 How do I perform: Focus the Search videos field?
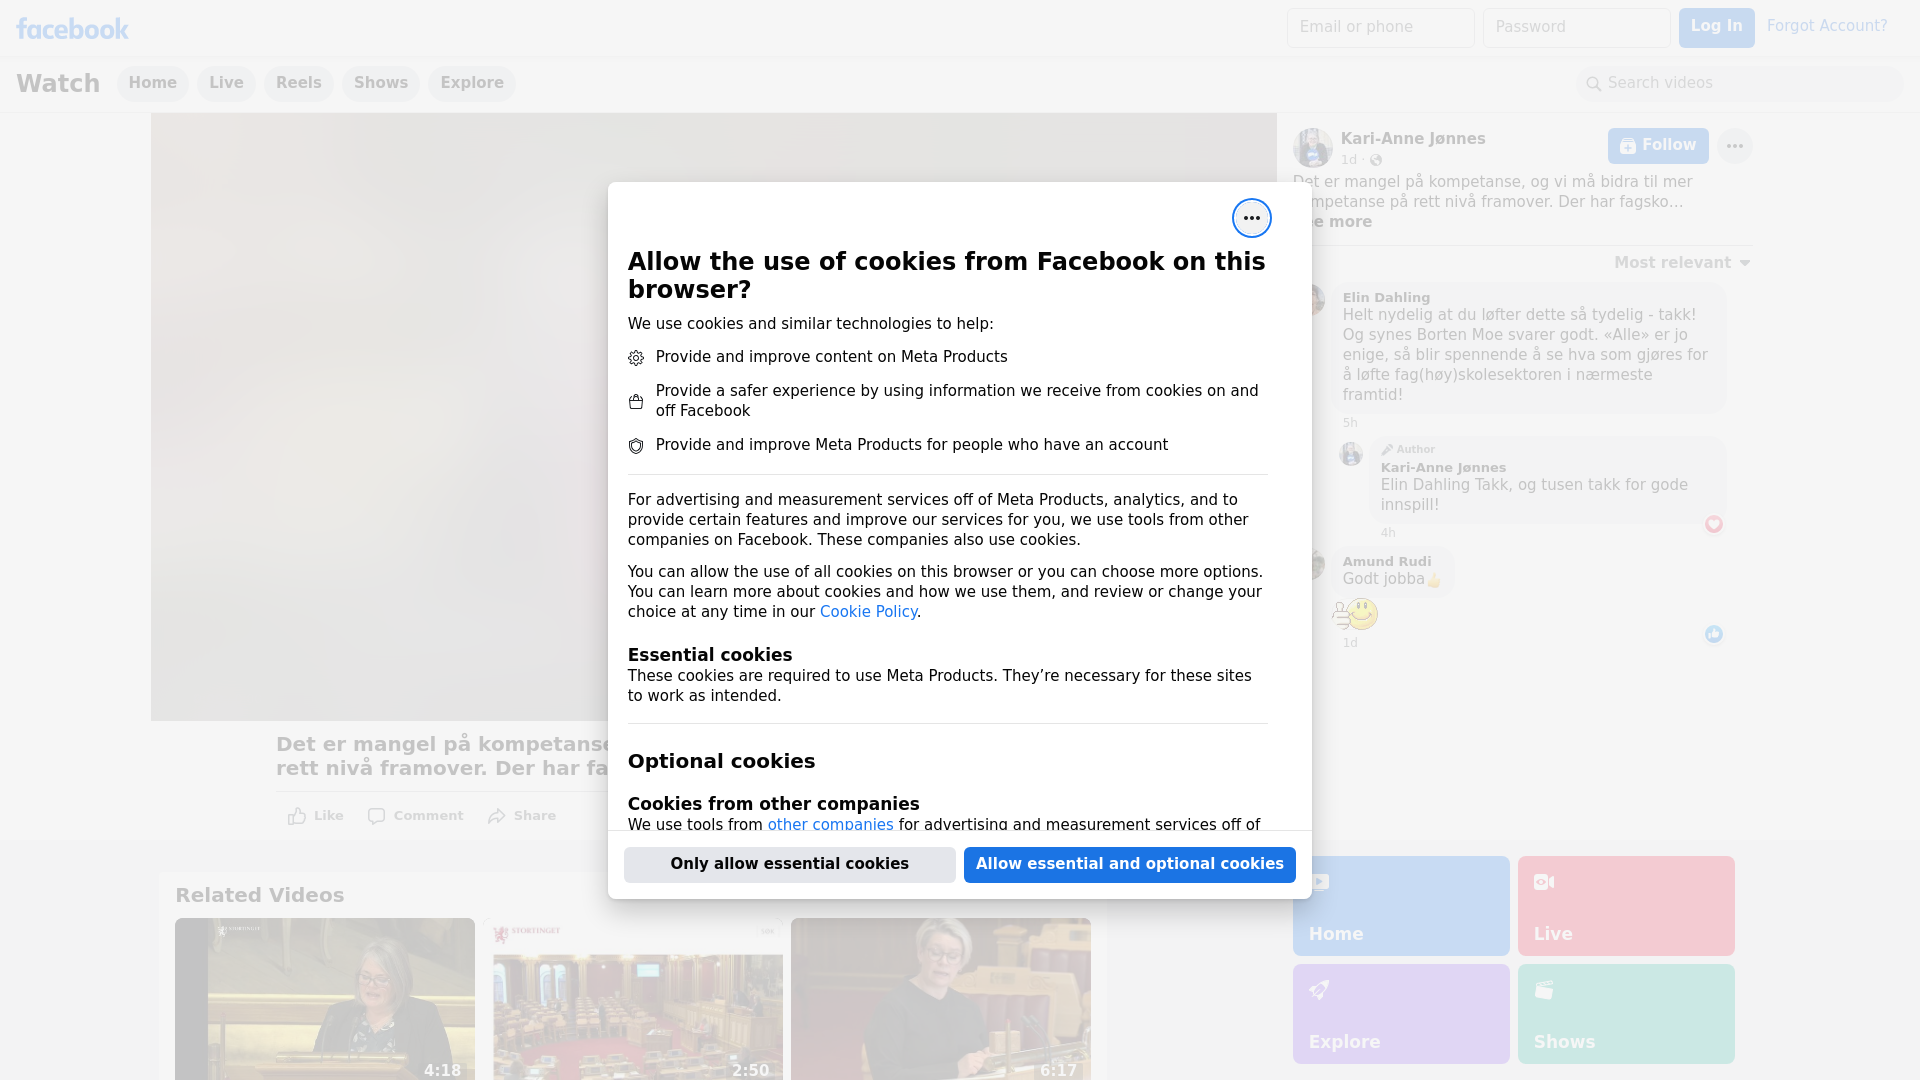coord(1739,84)
